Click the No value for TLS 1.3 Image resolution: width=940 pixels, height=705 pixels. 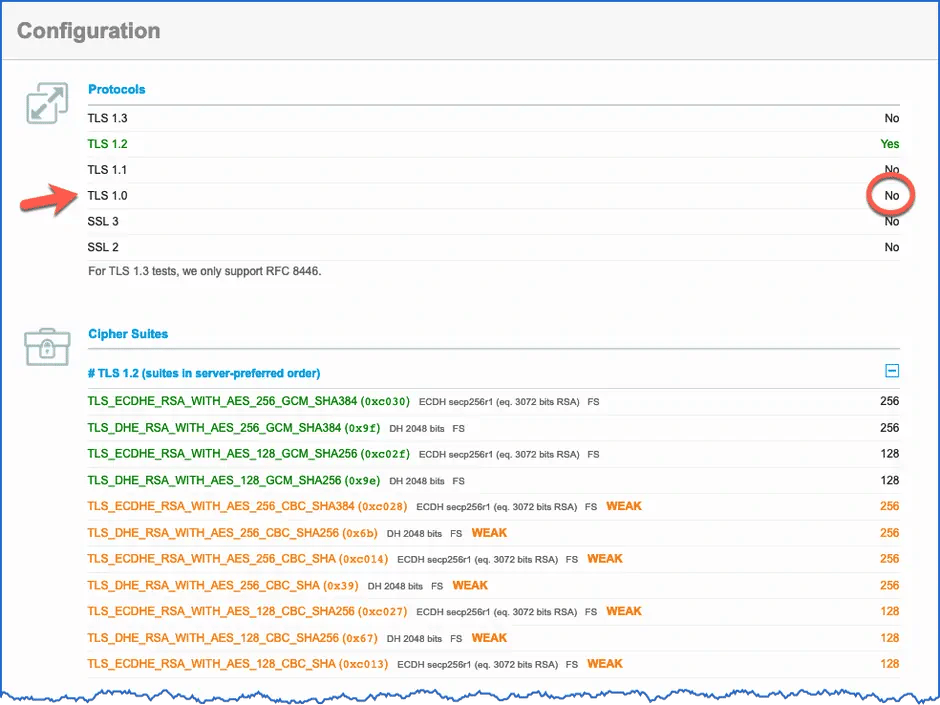(891, 118)
